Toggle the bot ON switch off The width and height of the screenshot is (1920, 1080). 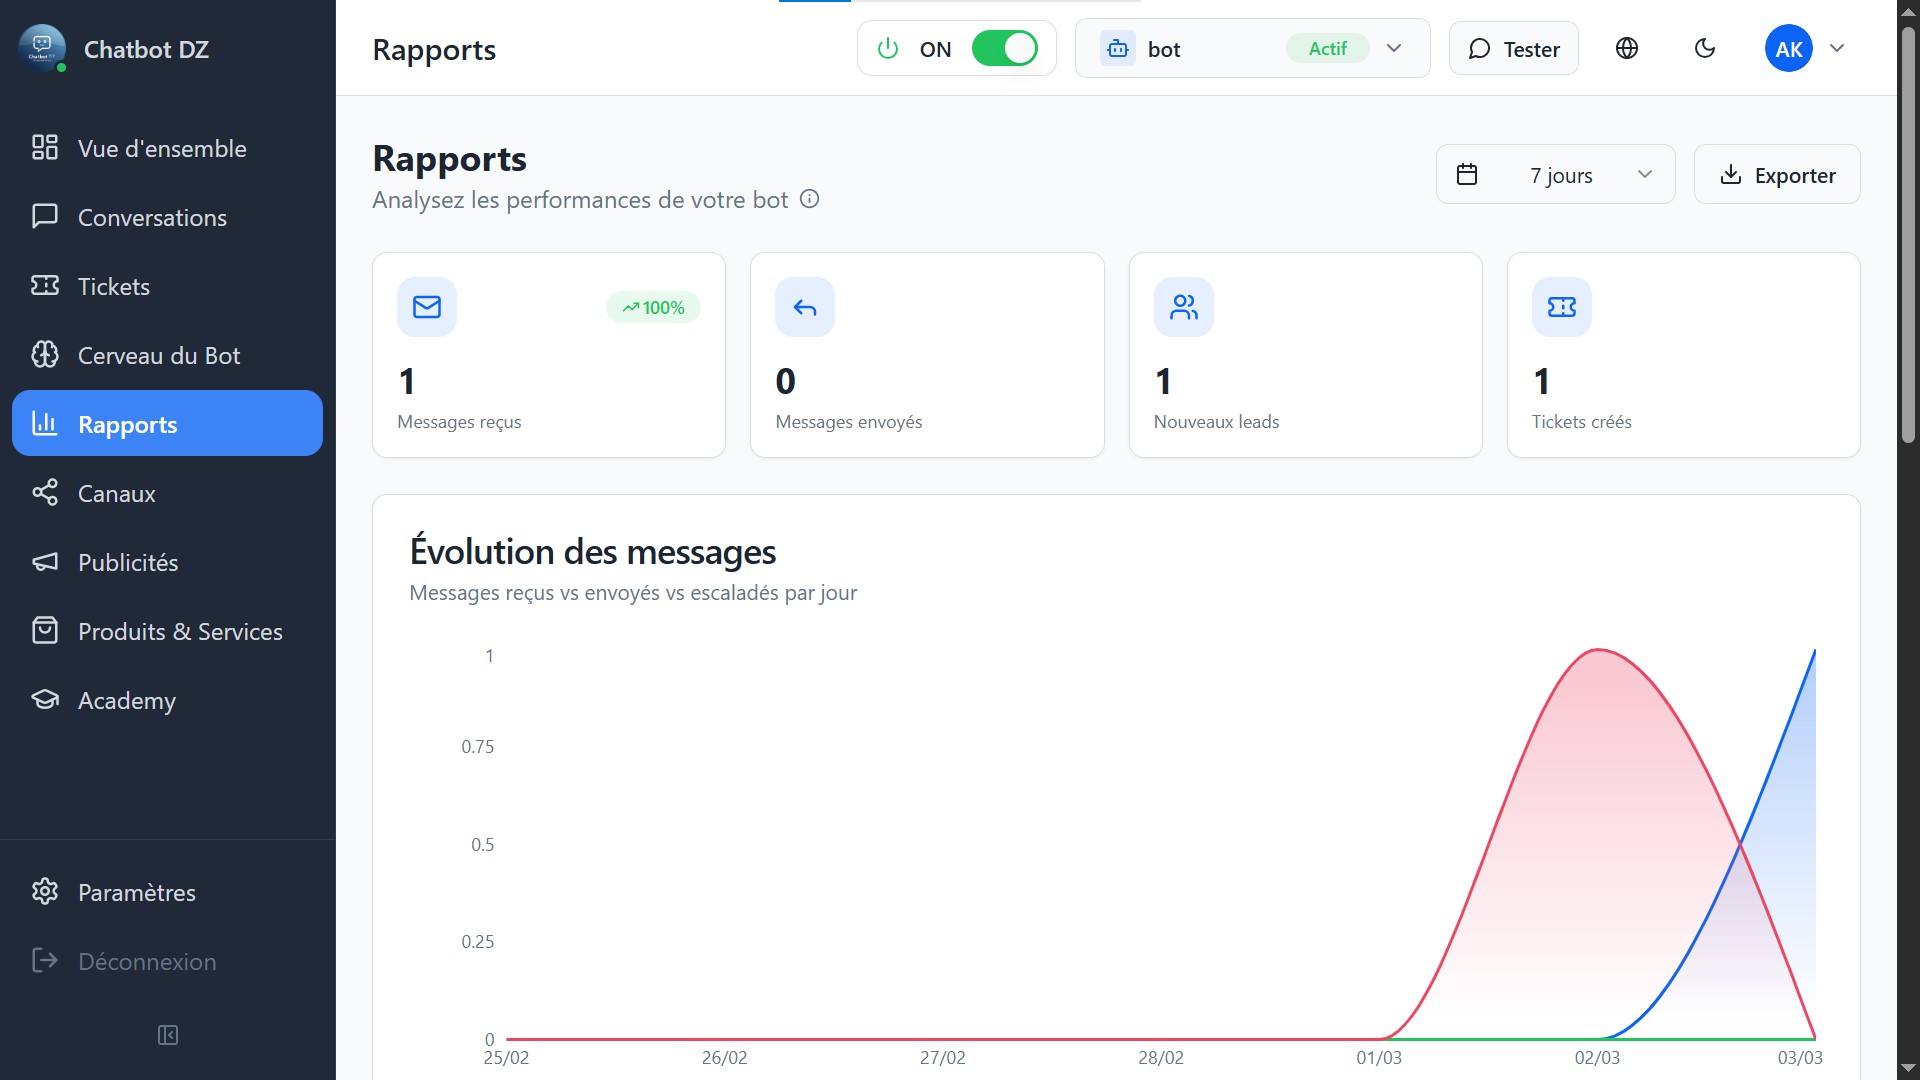pyautogui.click(x=1004, y=48)
